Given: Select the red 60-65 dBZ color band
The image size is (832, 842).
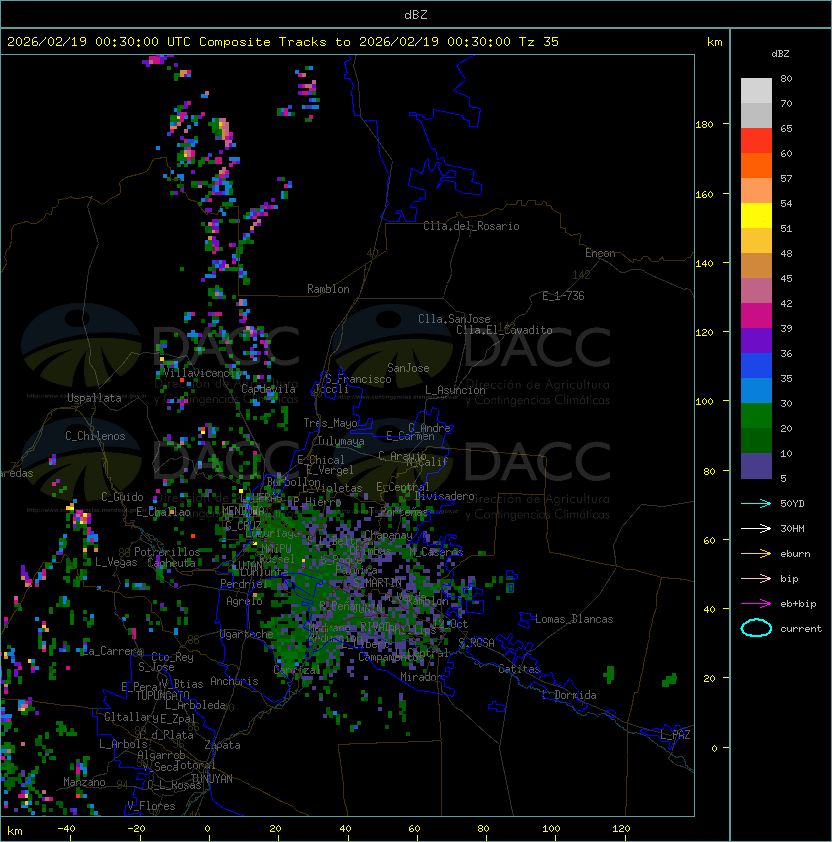Looking at the screenshot, I should (756, 141).
